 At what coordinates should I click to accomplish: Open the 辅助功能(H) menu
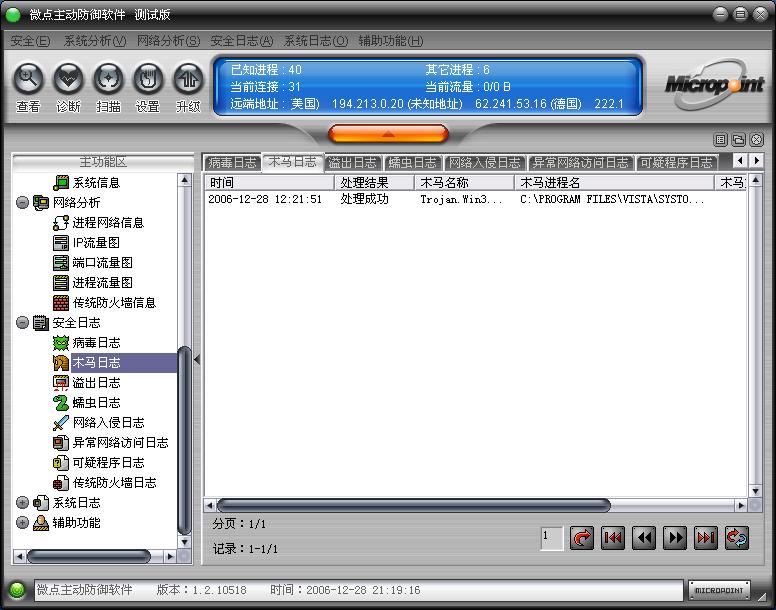coord(391,41)
